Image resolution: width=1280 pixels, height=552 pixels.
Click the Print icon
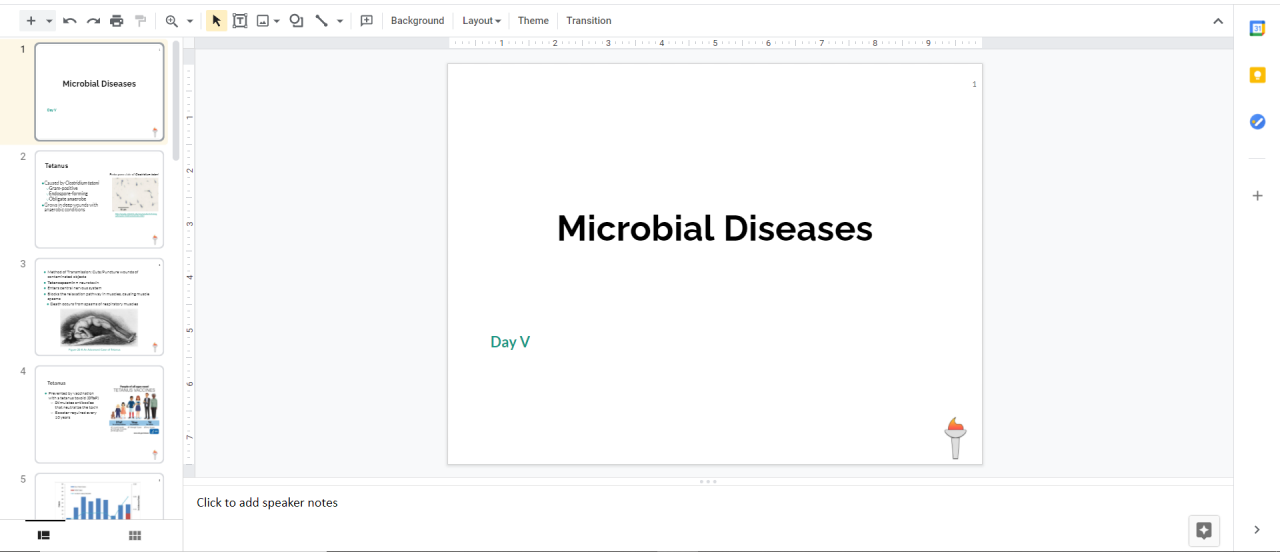(117, 21)
